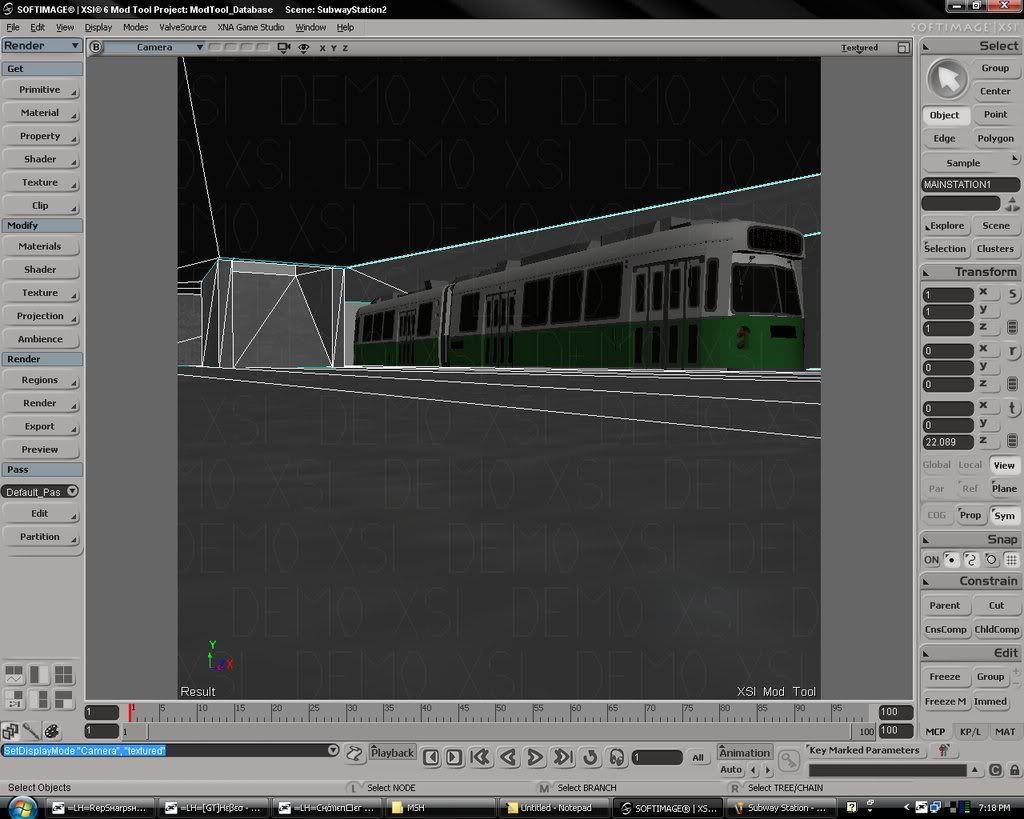
Task: Open the Render module dropdown
Action: (x=42, y=46)
